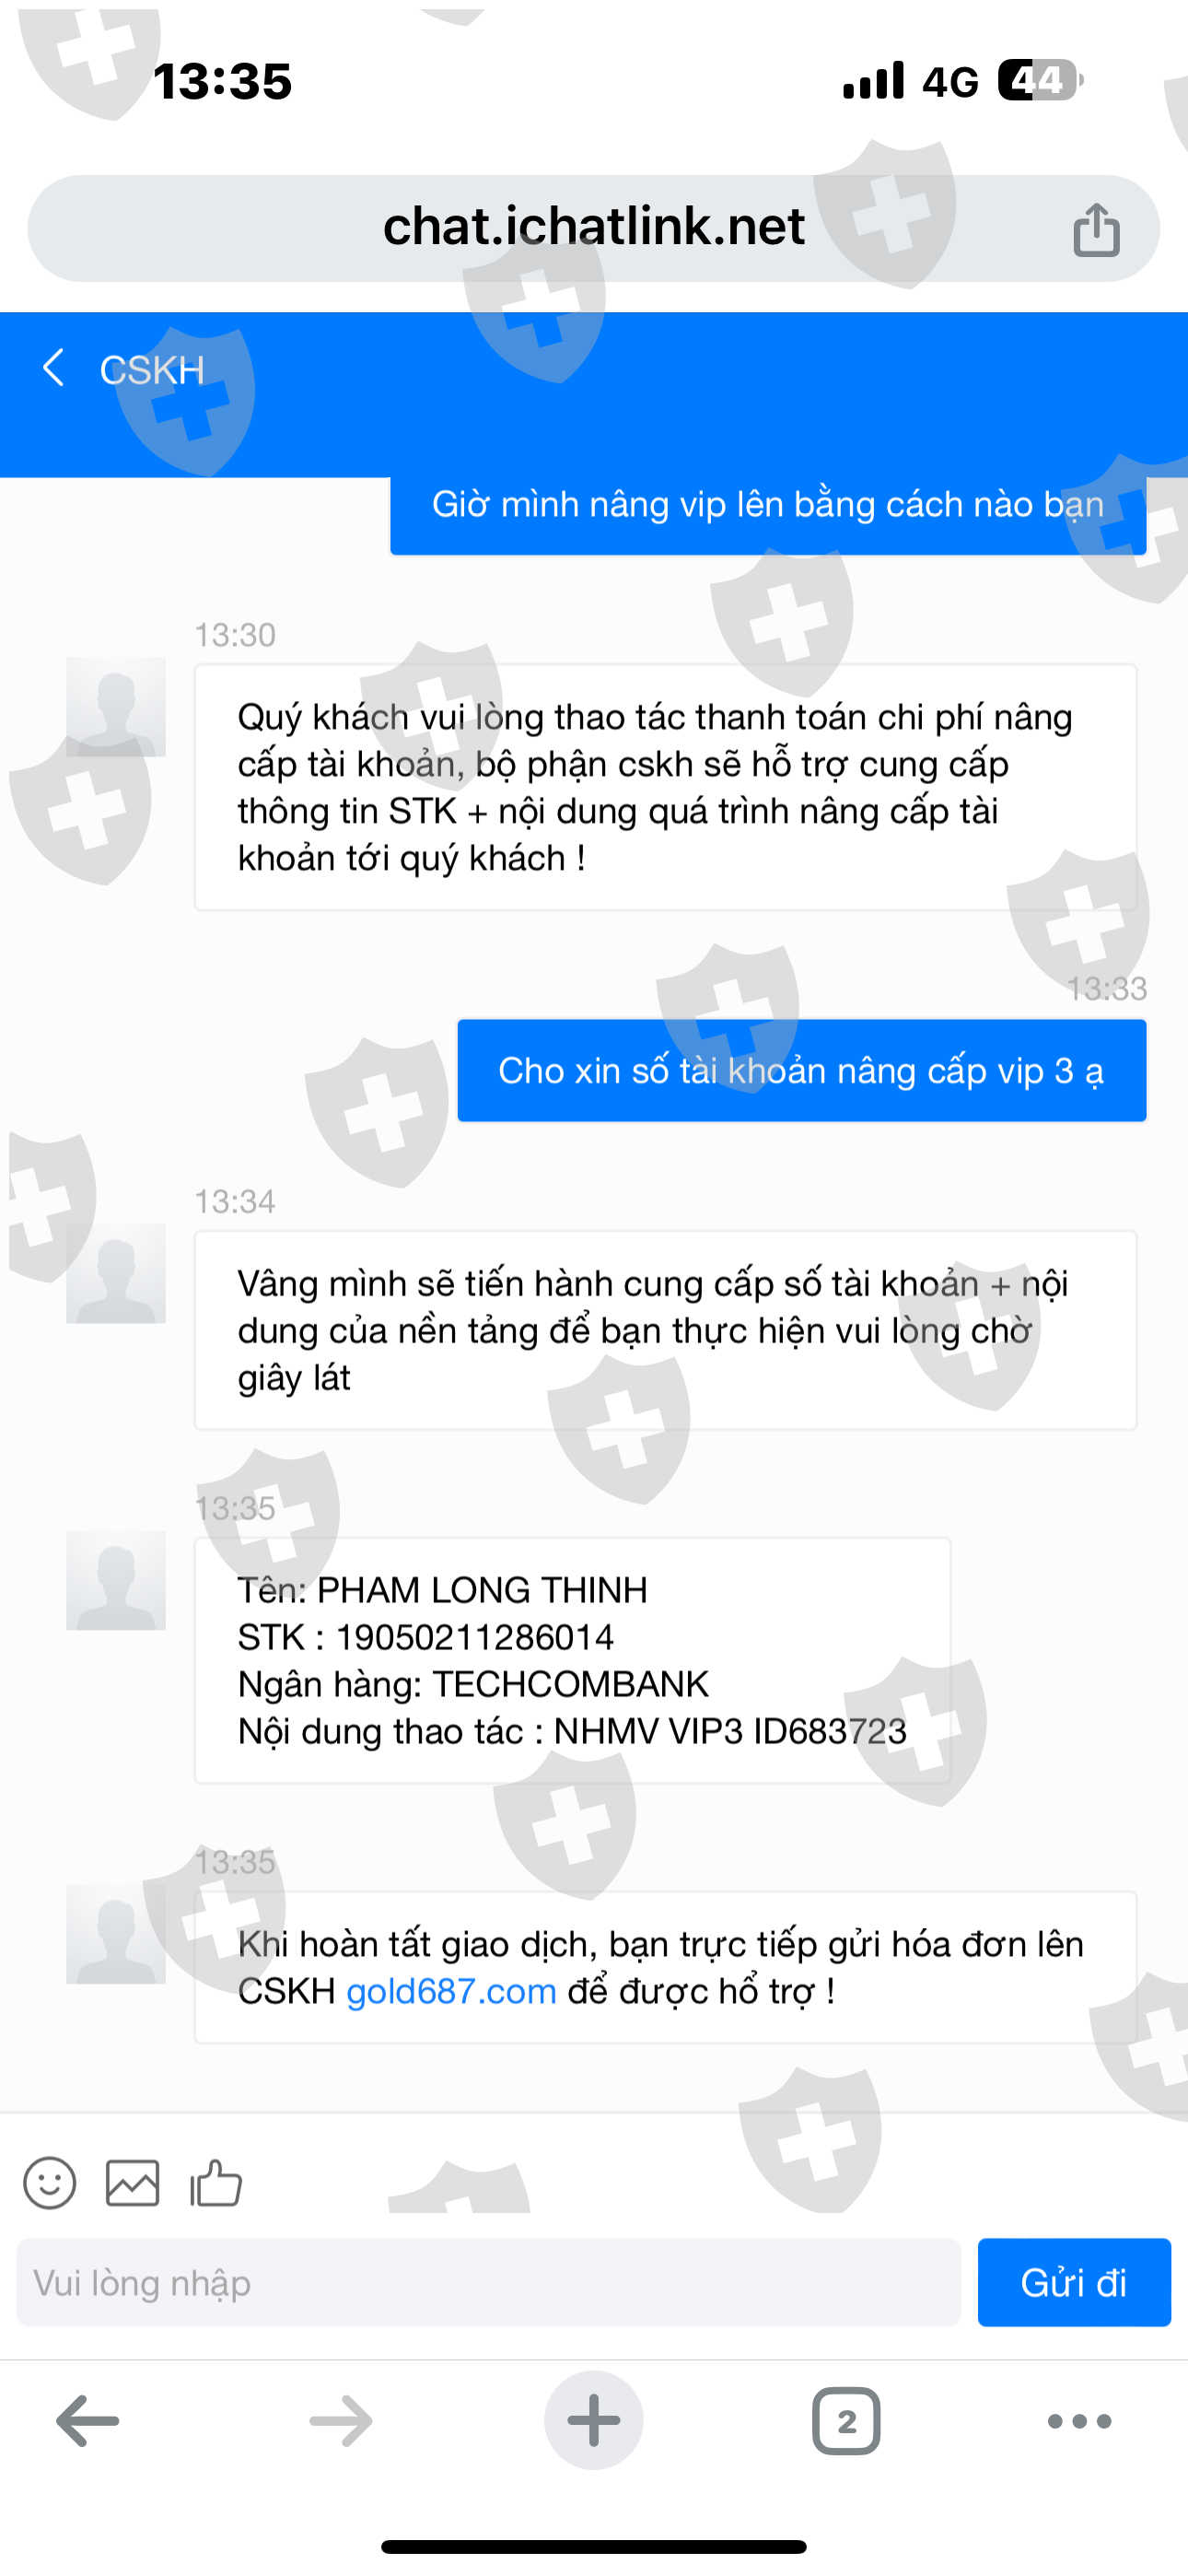Tap the chat.ichatlink.net address bar
The image size is (1188, 2576).
click(594, 228)
